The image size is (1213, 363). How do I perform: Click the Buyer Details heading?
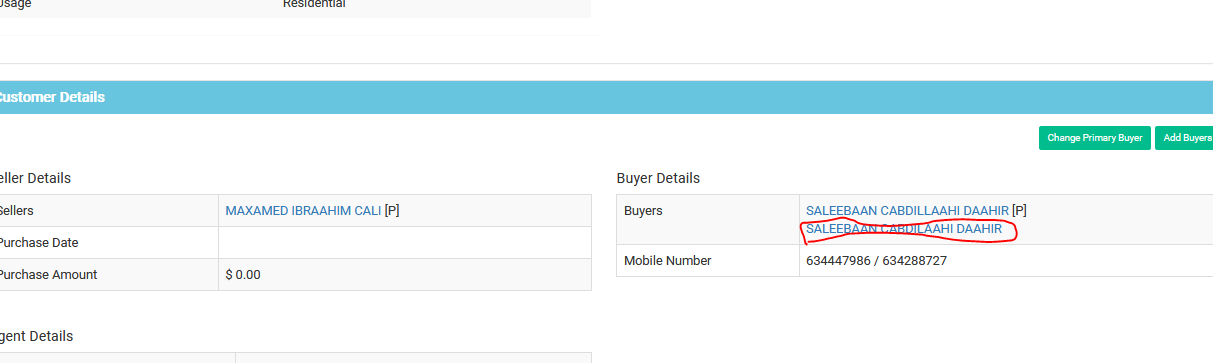[x=658, y=178]
